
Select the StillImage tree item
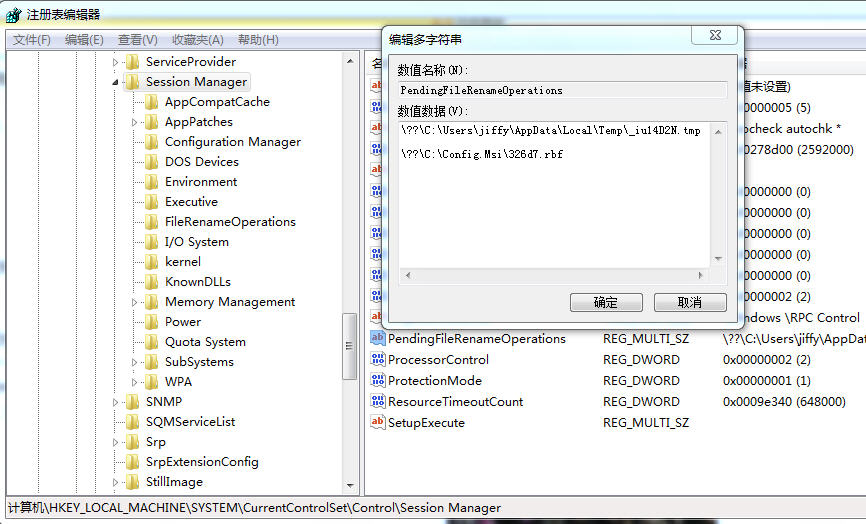point(174,482)
